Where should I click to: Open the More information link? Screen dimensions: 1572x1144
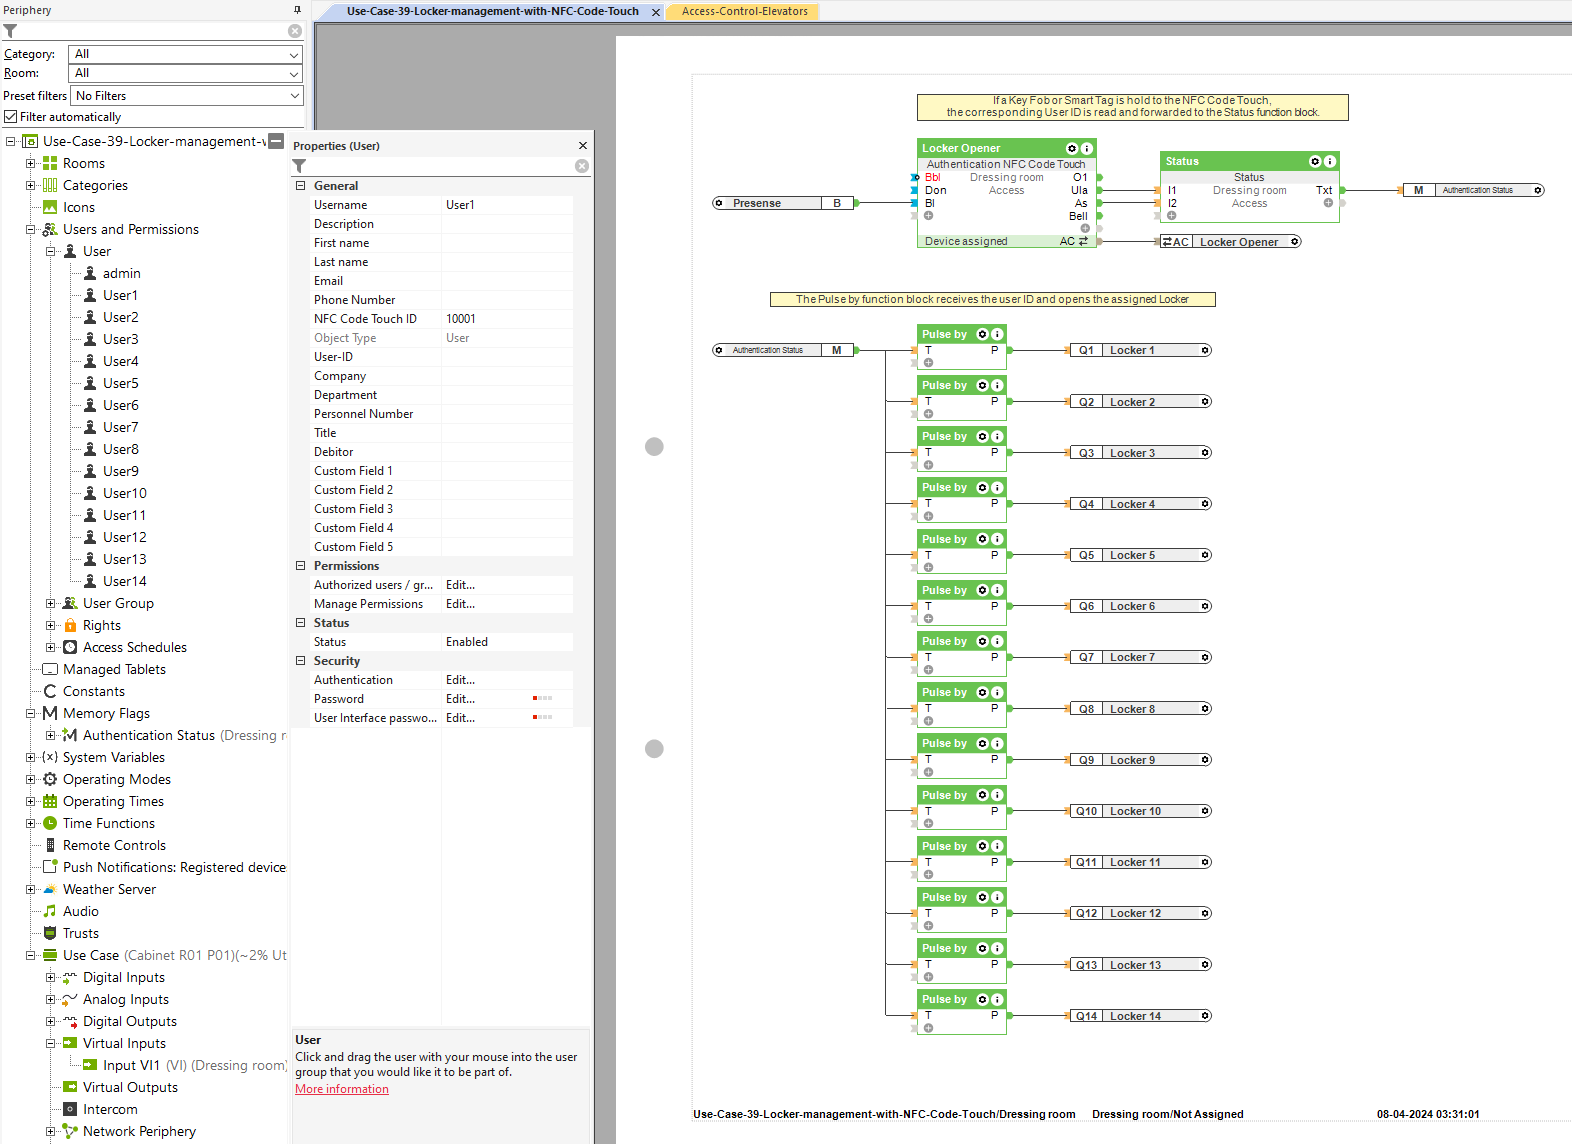[x=342, y=1089]
